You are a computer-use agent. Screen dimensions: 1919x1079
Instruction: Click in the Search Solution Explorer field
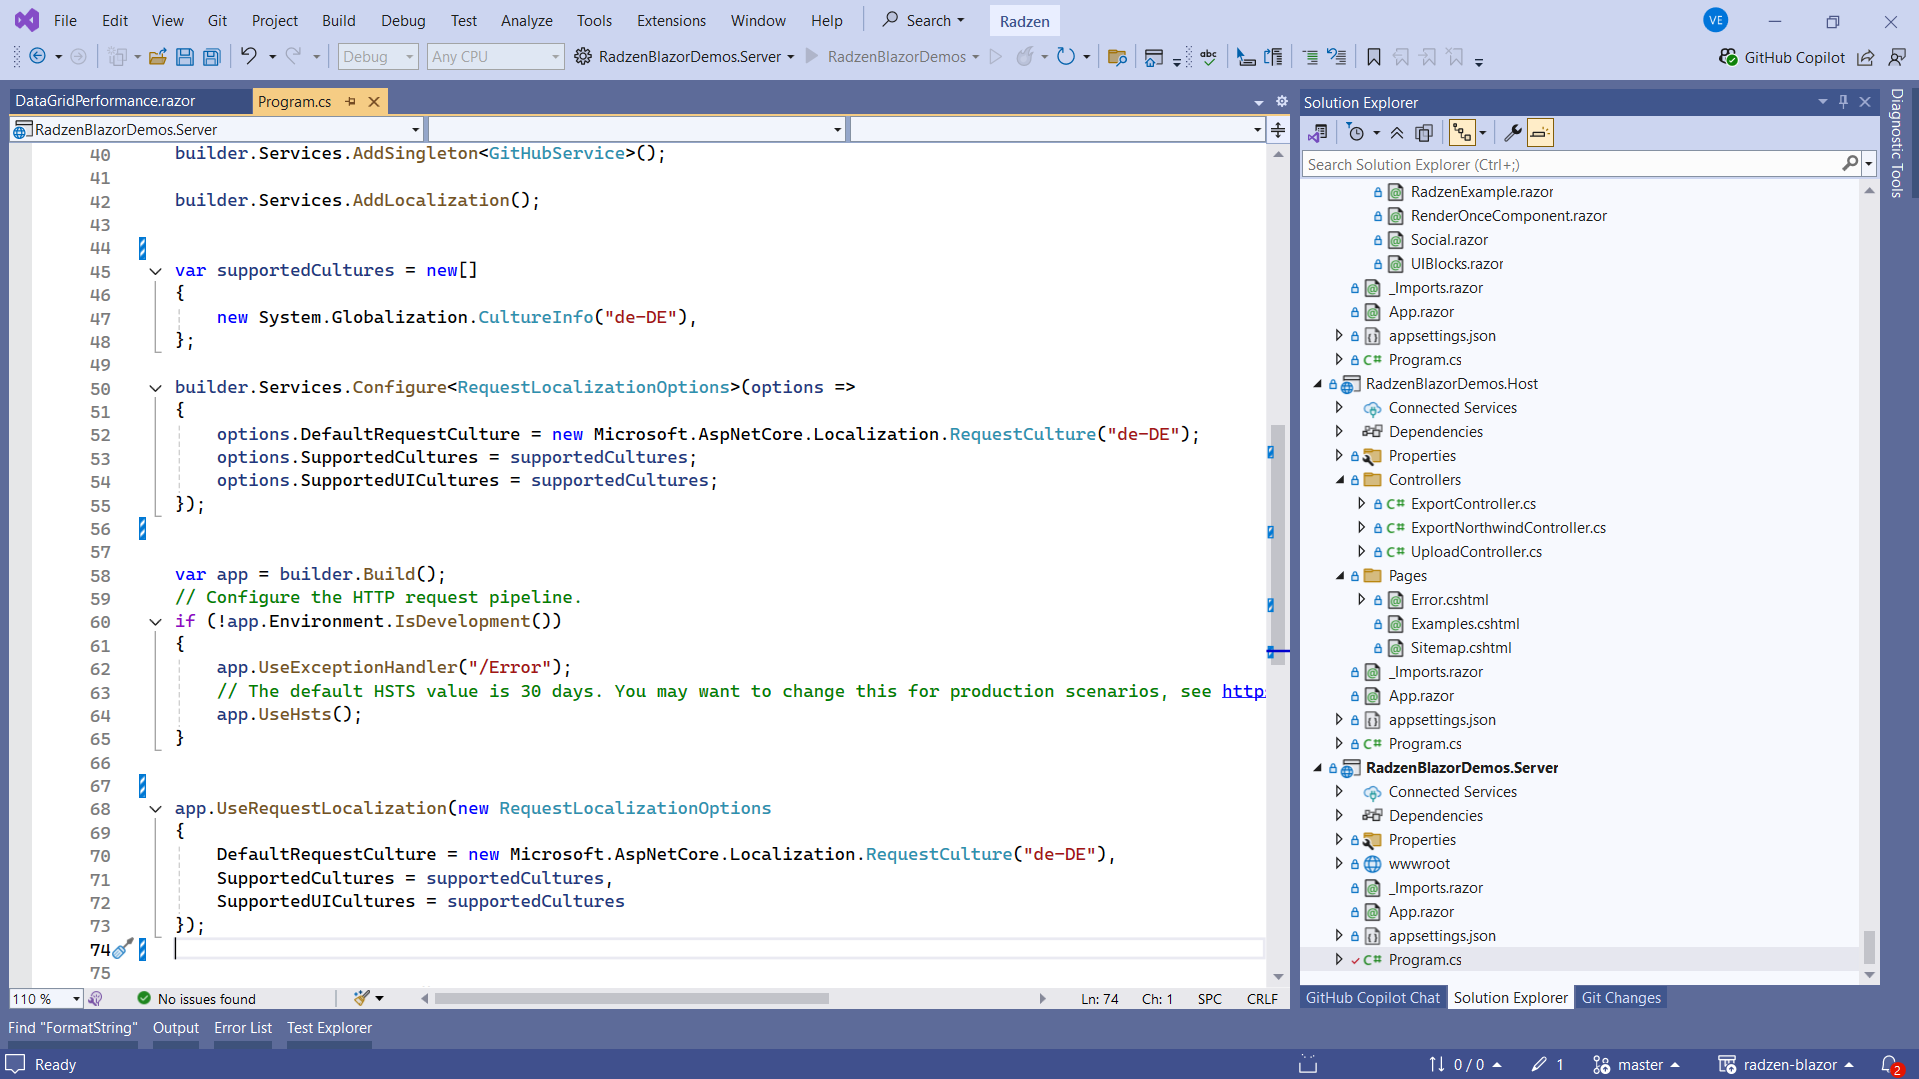tap(1572, 164)
